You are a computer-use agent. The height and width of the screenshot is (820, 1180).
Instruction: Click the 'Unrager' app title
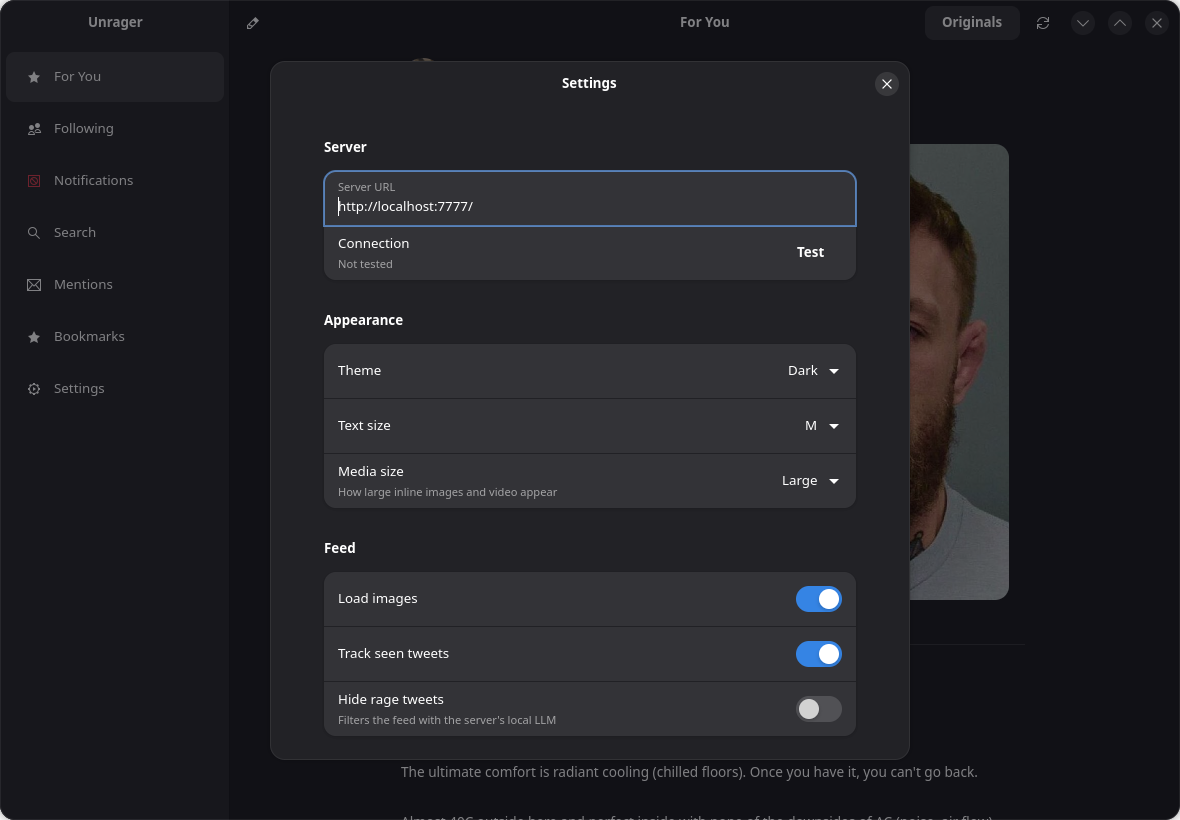pos(115,23)
